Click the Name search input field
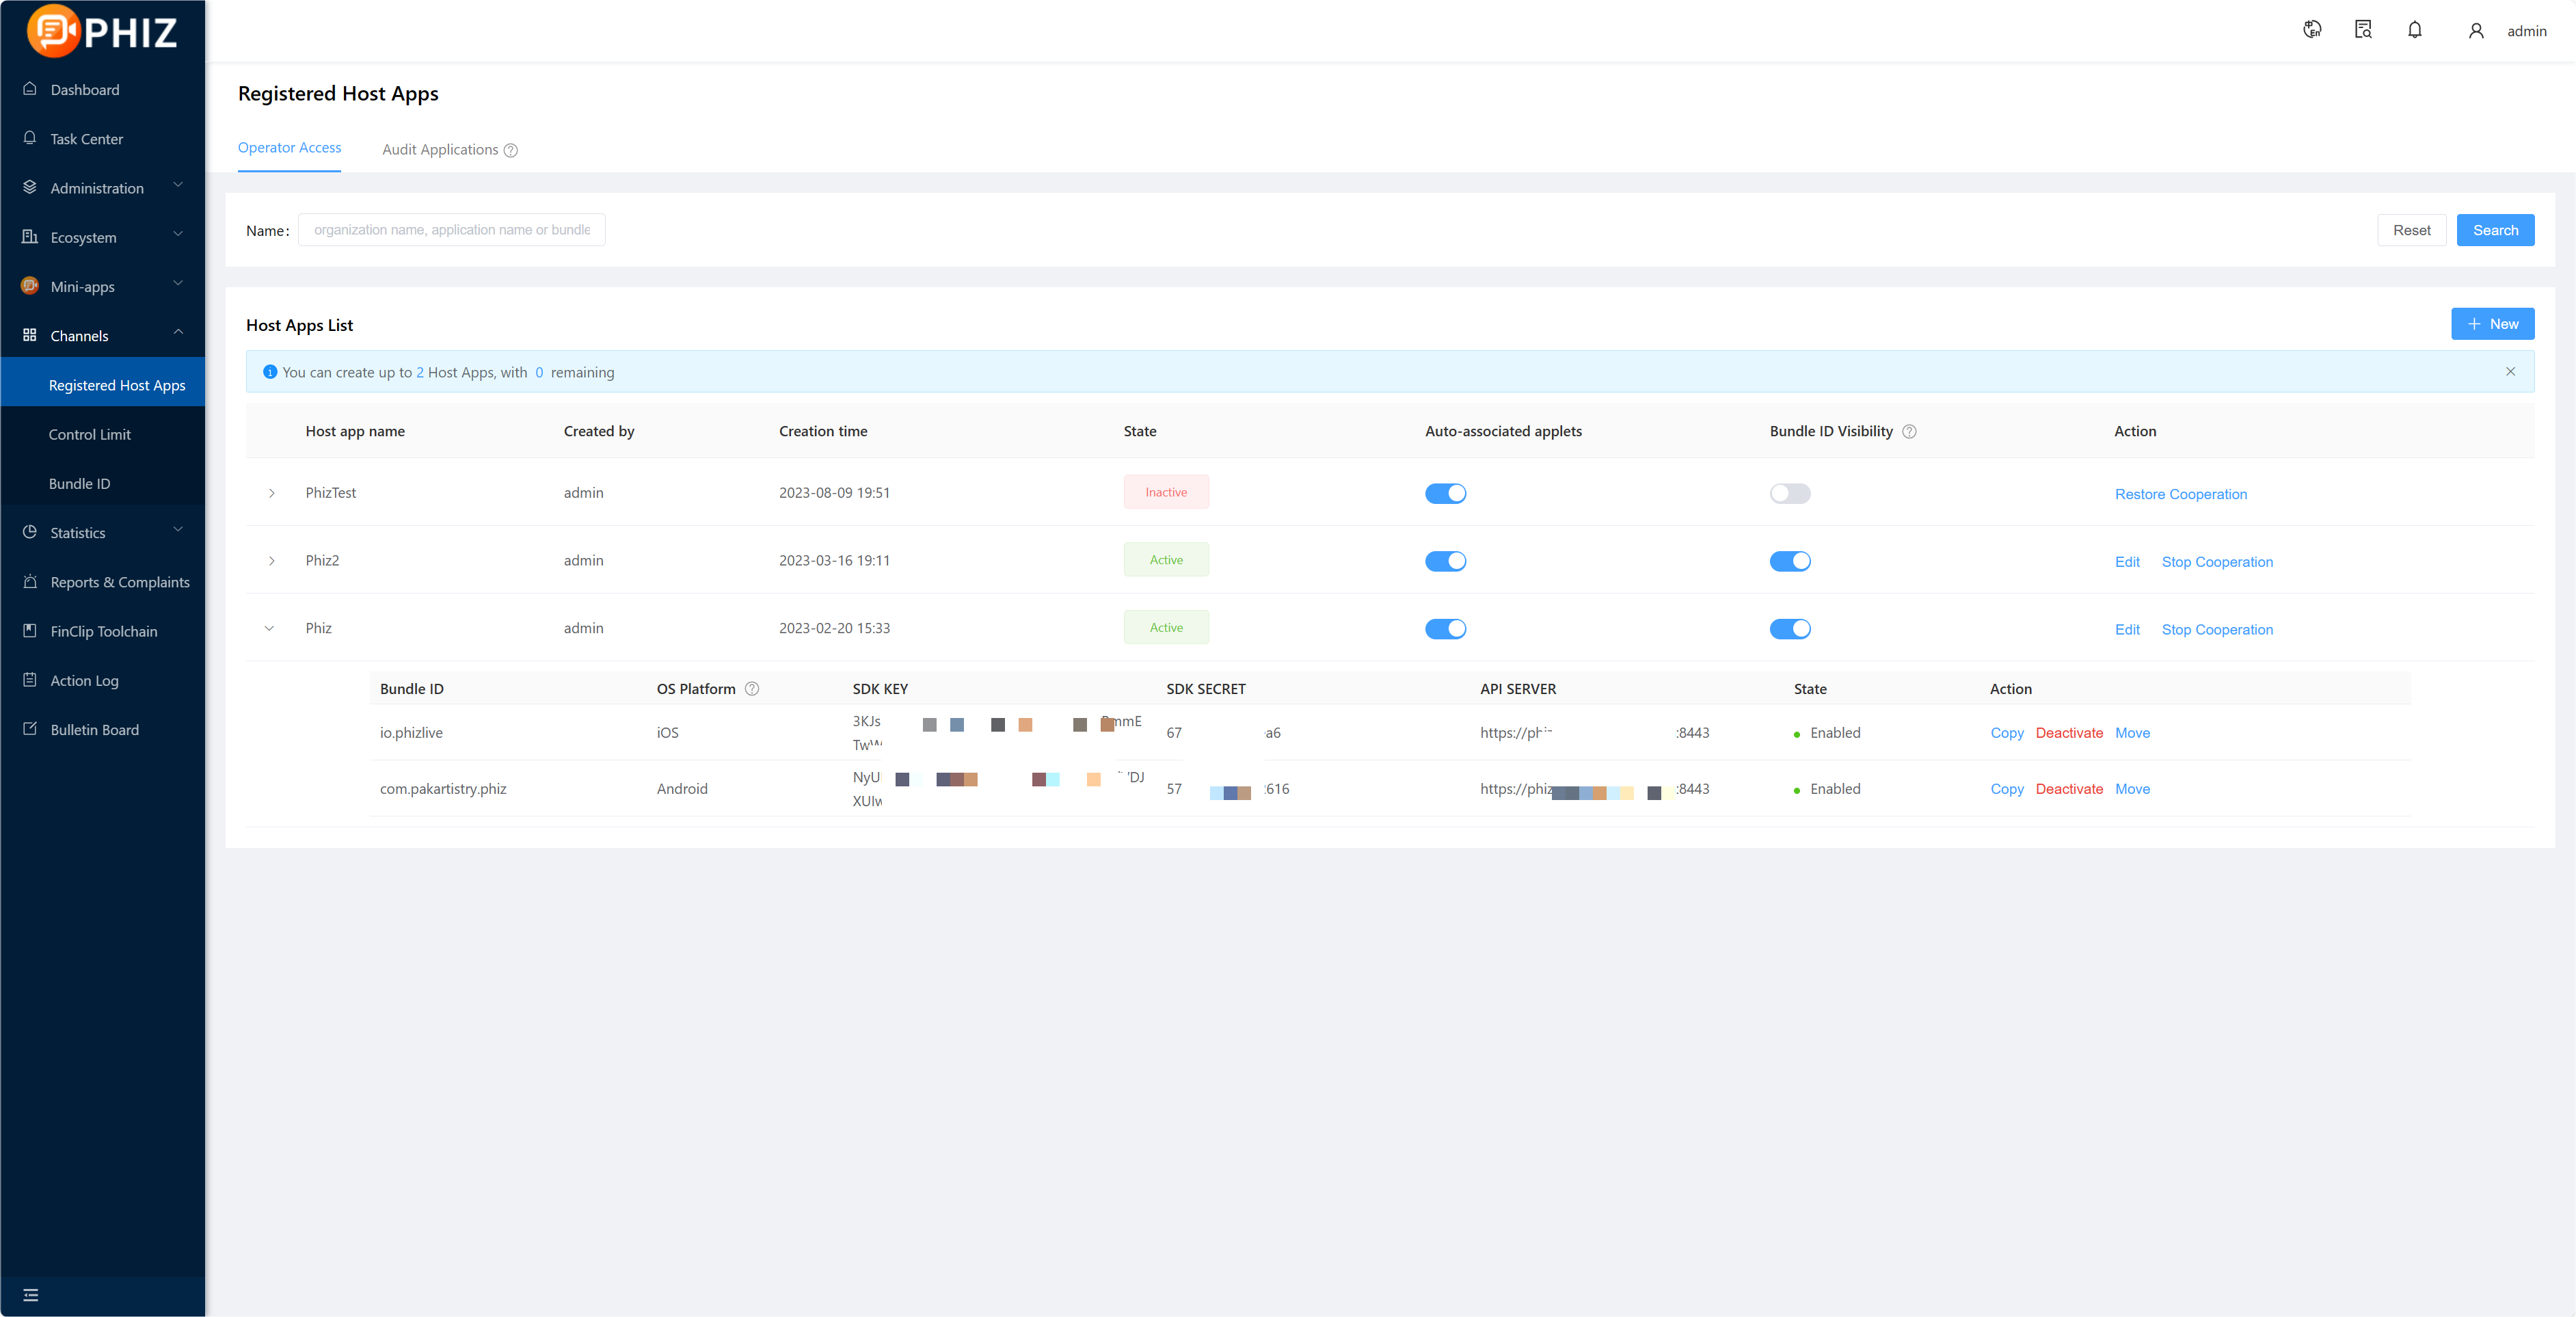Image resolution: width=2576 pixels, height=1317 pixels. coord(452,230)
